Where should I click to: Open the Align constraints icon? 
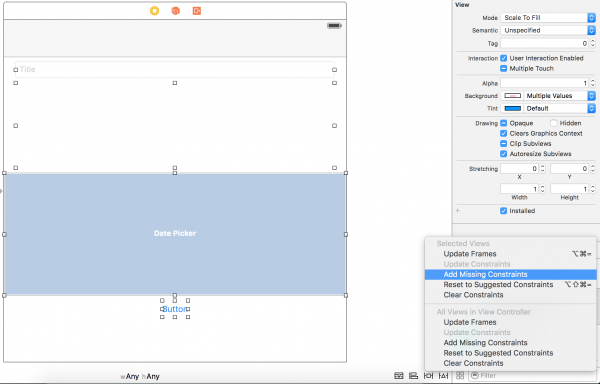[x=413, y=376]
